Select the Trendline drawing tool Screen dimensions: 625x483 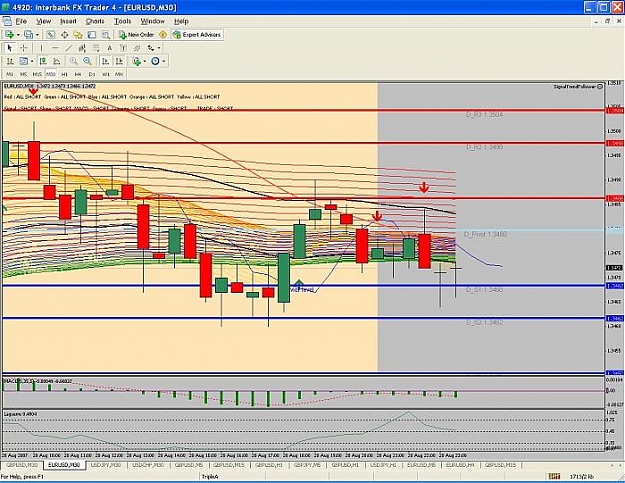tap(69, 48)
